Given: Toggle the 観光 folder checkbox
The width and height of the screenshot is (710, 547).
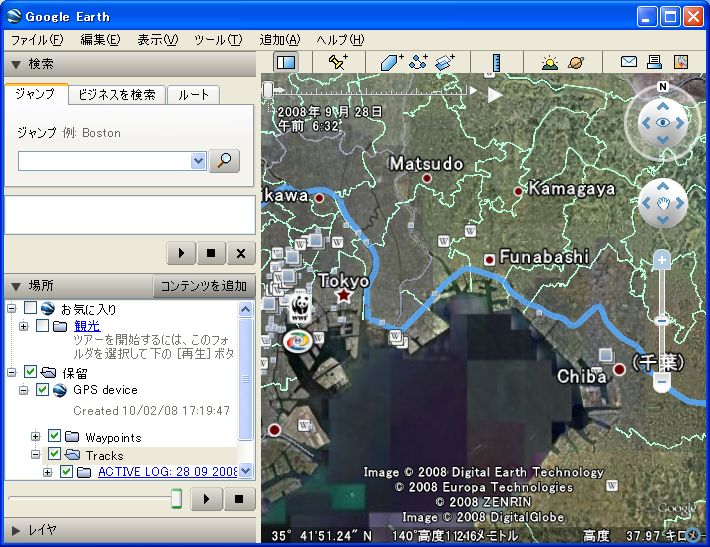Looking at the screenshot, I should tap(43, 325).
